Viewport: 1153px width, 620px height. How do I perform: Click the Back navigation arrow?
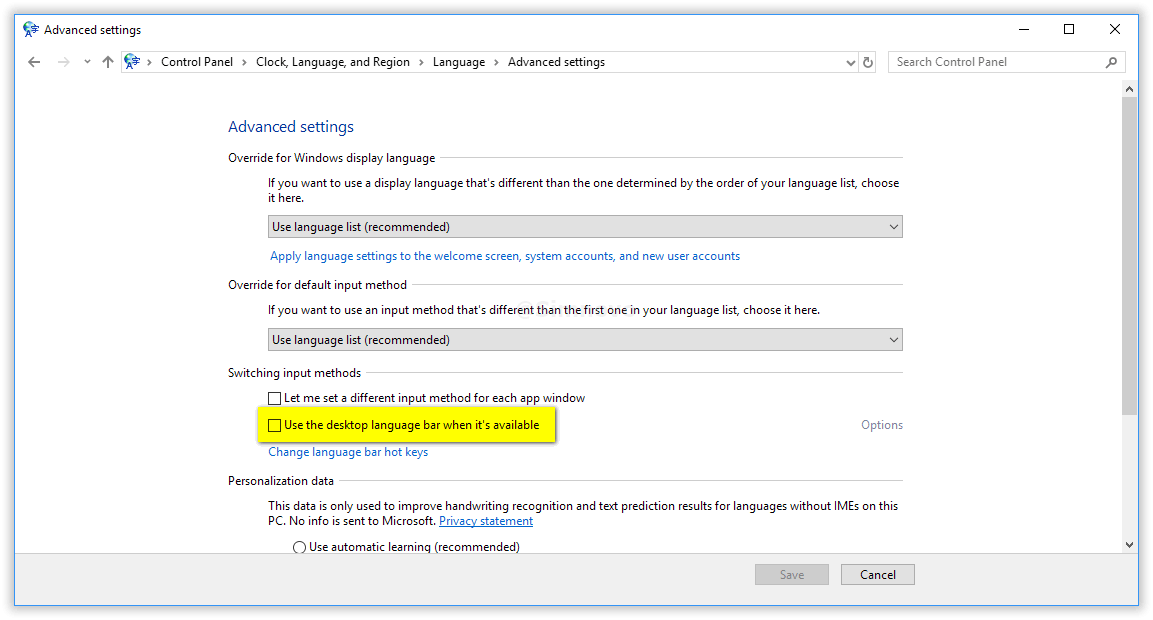pos(34,62)
